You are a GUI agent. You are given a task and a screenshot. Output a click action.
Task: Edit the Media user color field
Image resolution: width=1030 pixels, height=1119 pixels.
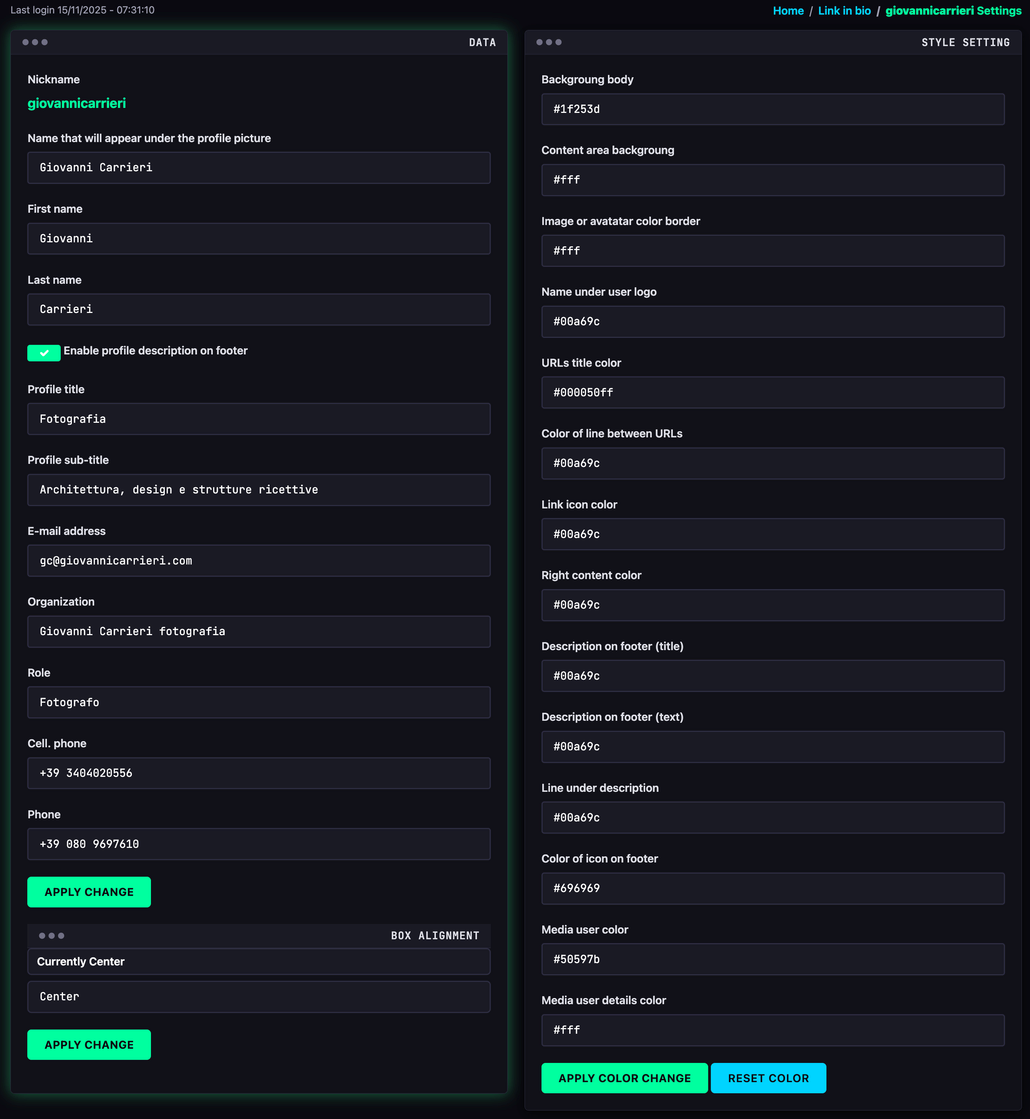click(772, 959)
